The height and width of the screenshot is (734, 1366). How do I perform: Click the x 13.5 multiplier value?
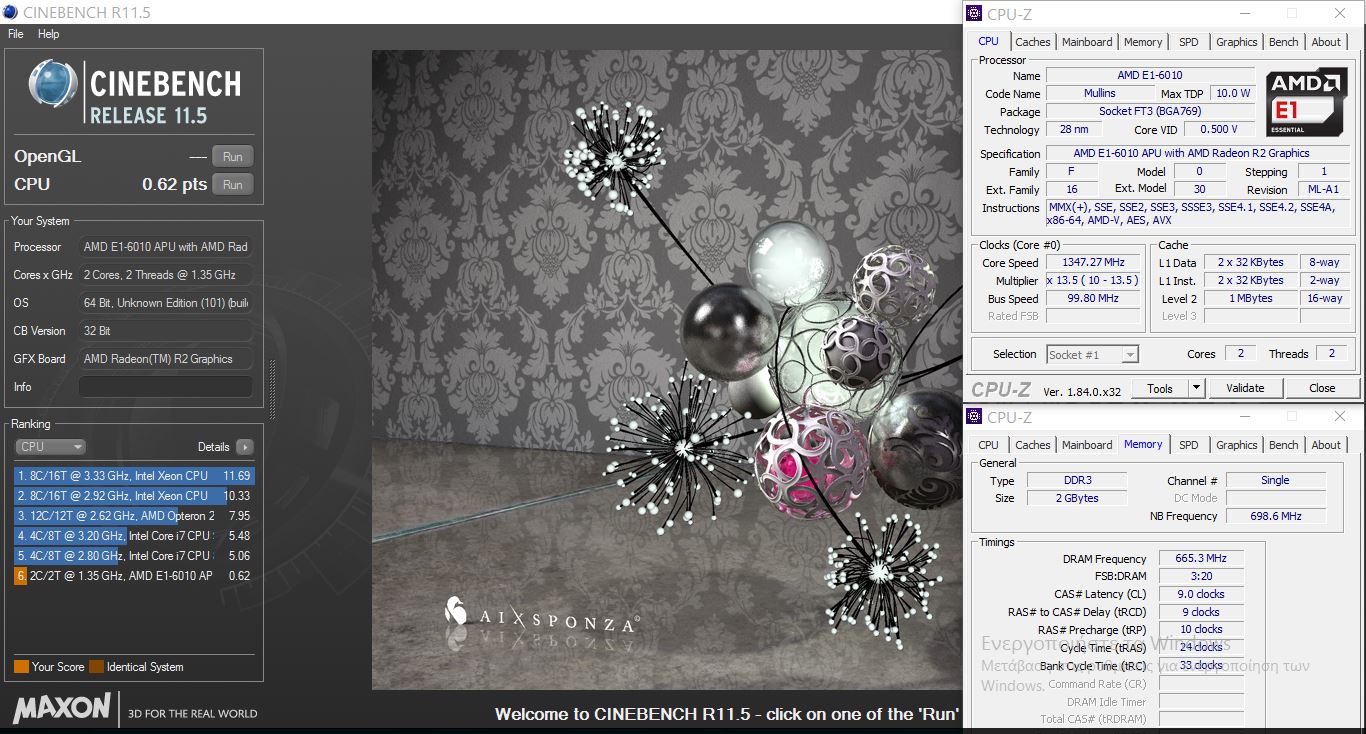click(x=1093, y=280)
